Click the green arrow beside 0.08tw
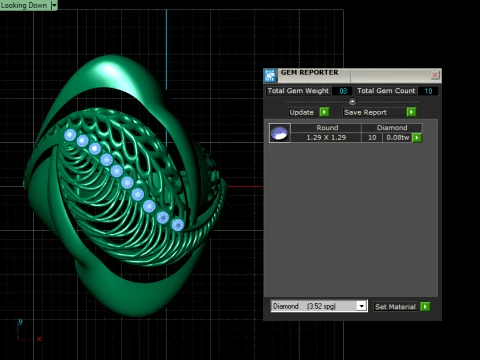The height and width of the screenshot is (360, 480). 417,137
